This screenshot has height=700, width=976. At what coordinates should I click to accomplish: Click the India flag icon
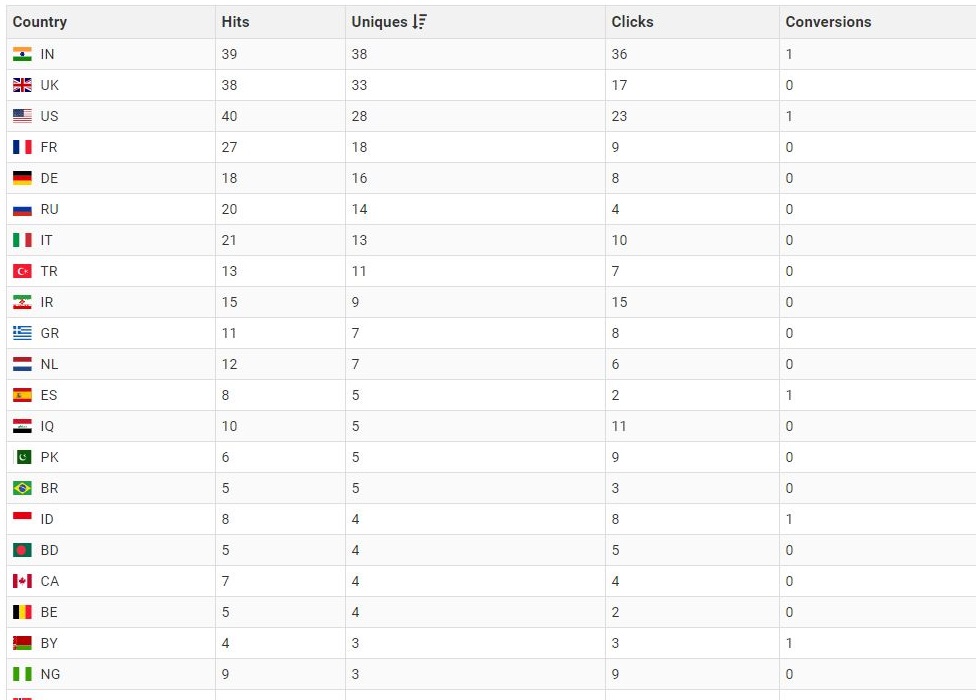22,54
